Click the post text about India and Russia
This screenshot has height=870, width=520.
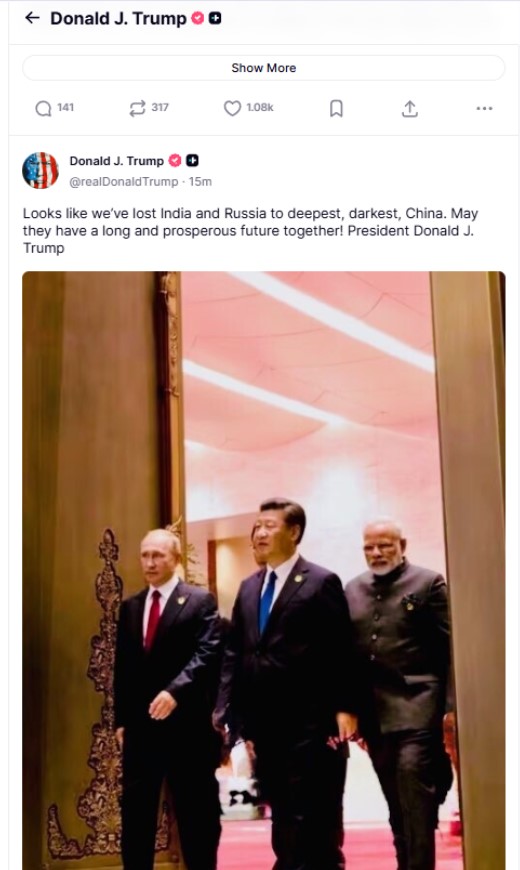pyautogui.click(x=250, y=230)
